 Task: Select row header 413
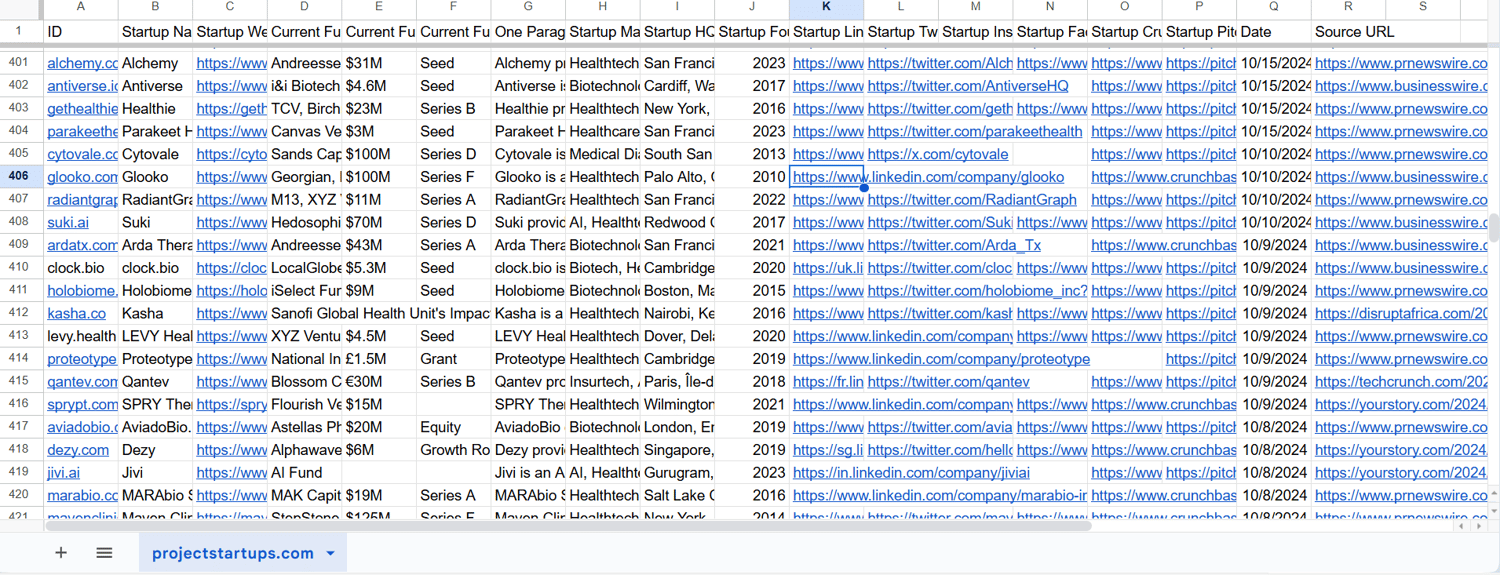point(19,336)
